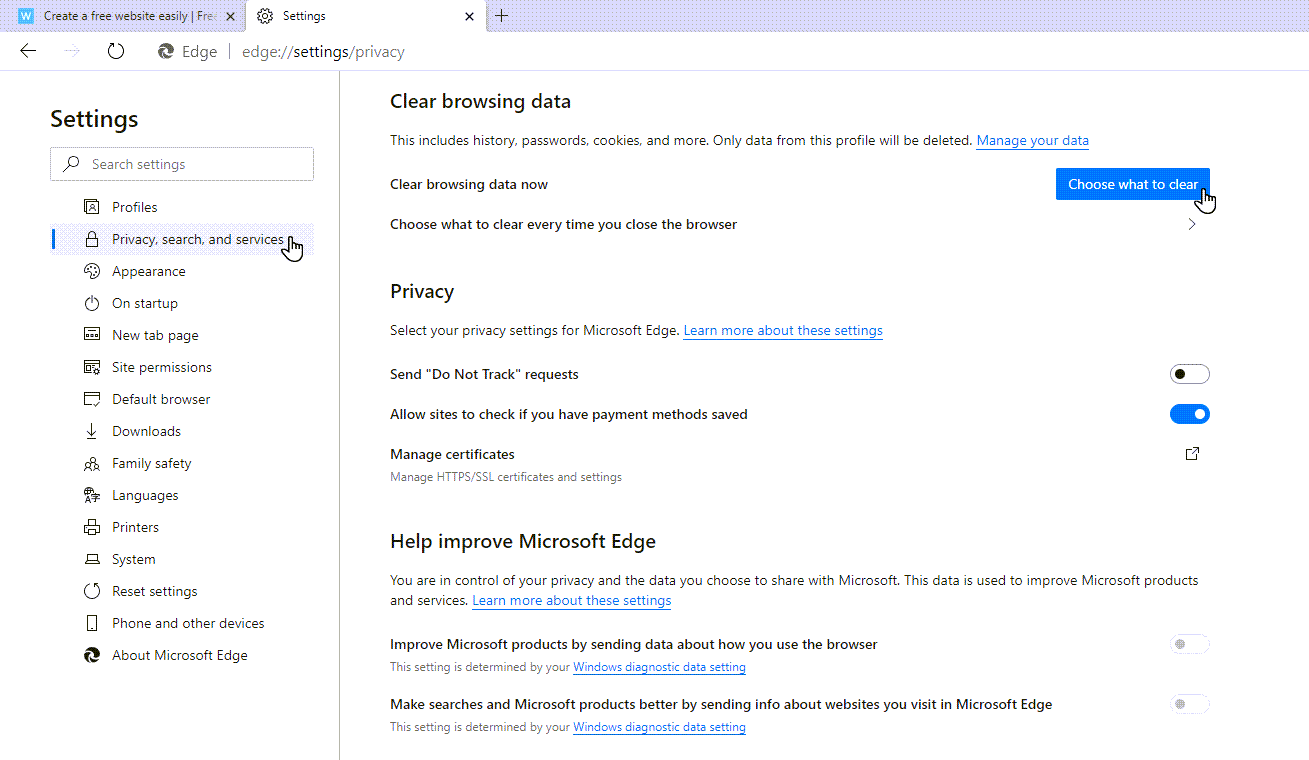Open Reset settings section

pos(182,591)
